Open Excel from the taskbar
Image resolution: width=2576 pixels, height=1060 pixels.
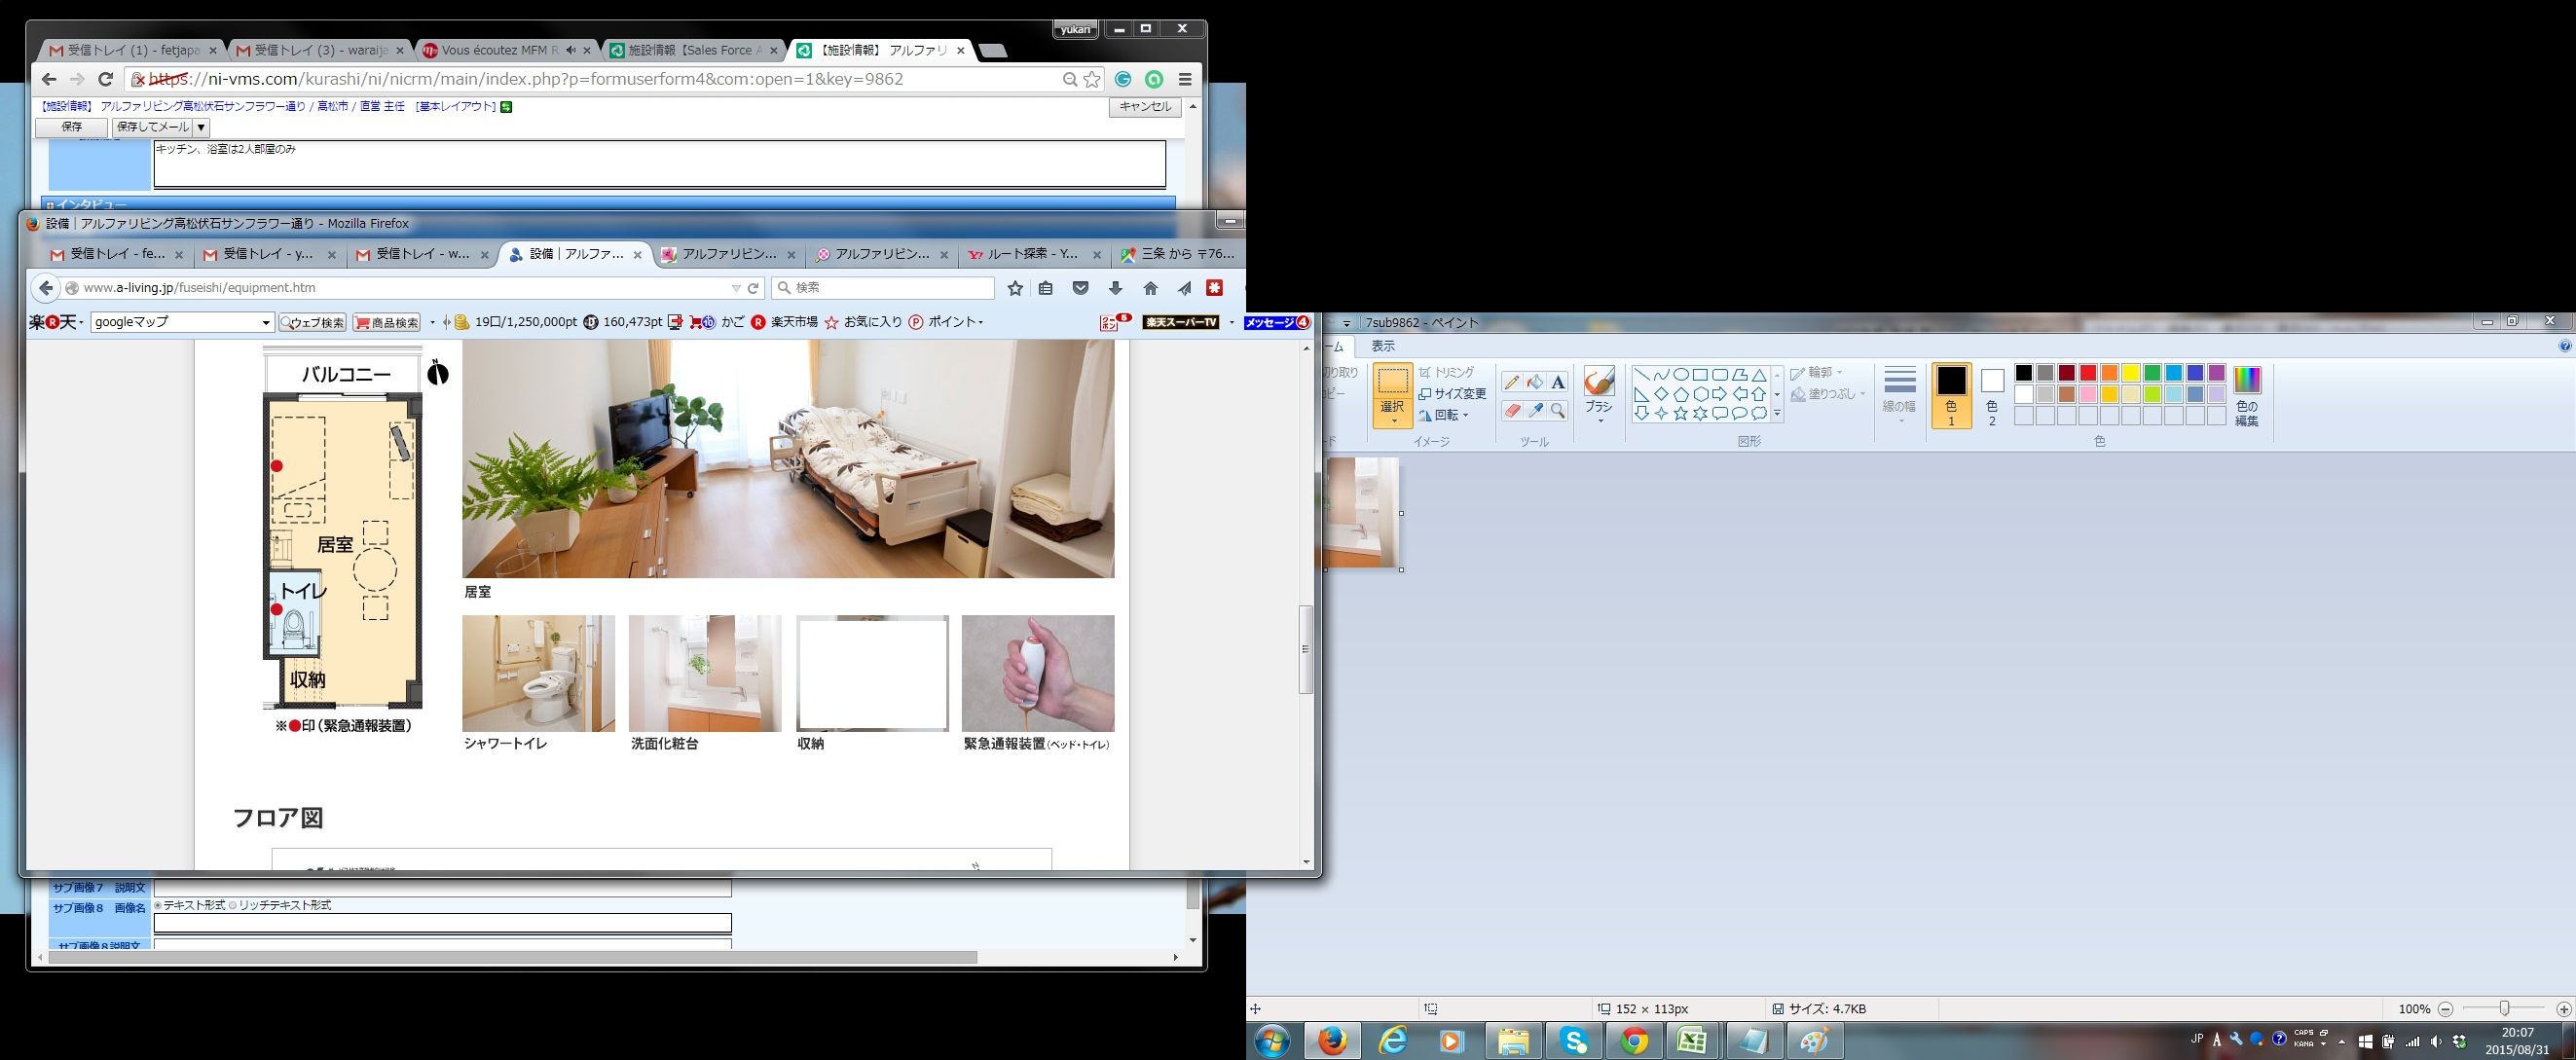coord(1692,1041)
